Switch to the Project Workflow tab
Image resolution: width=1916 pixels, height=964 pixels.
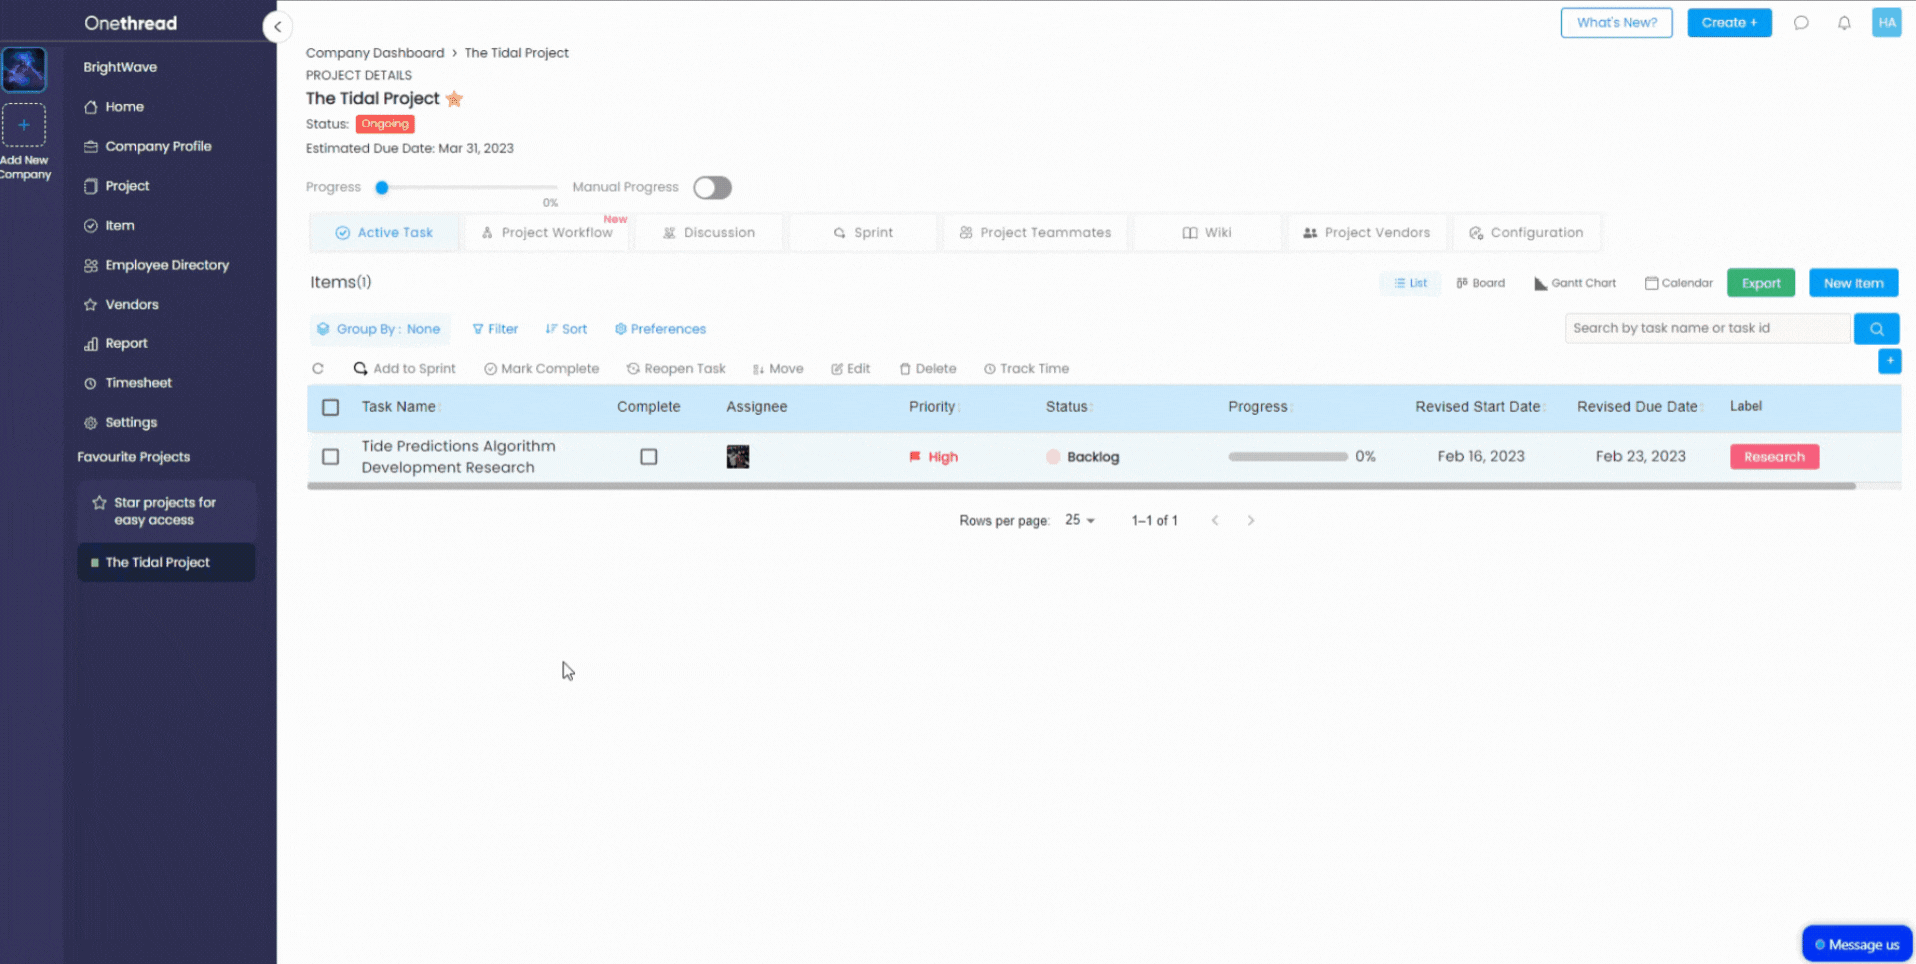pos(547,233)
